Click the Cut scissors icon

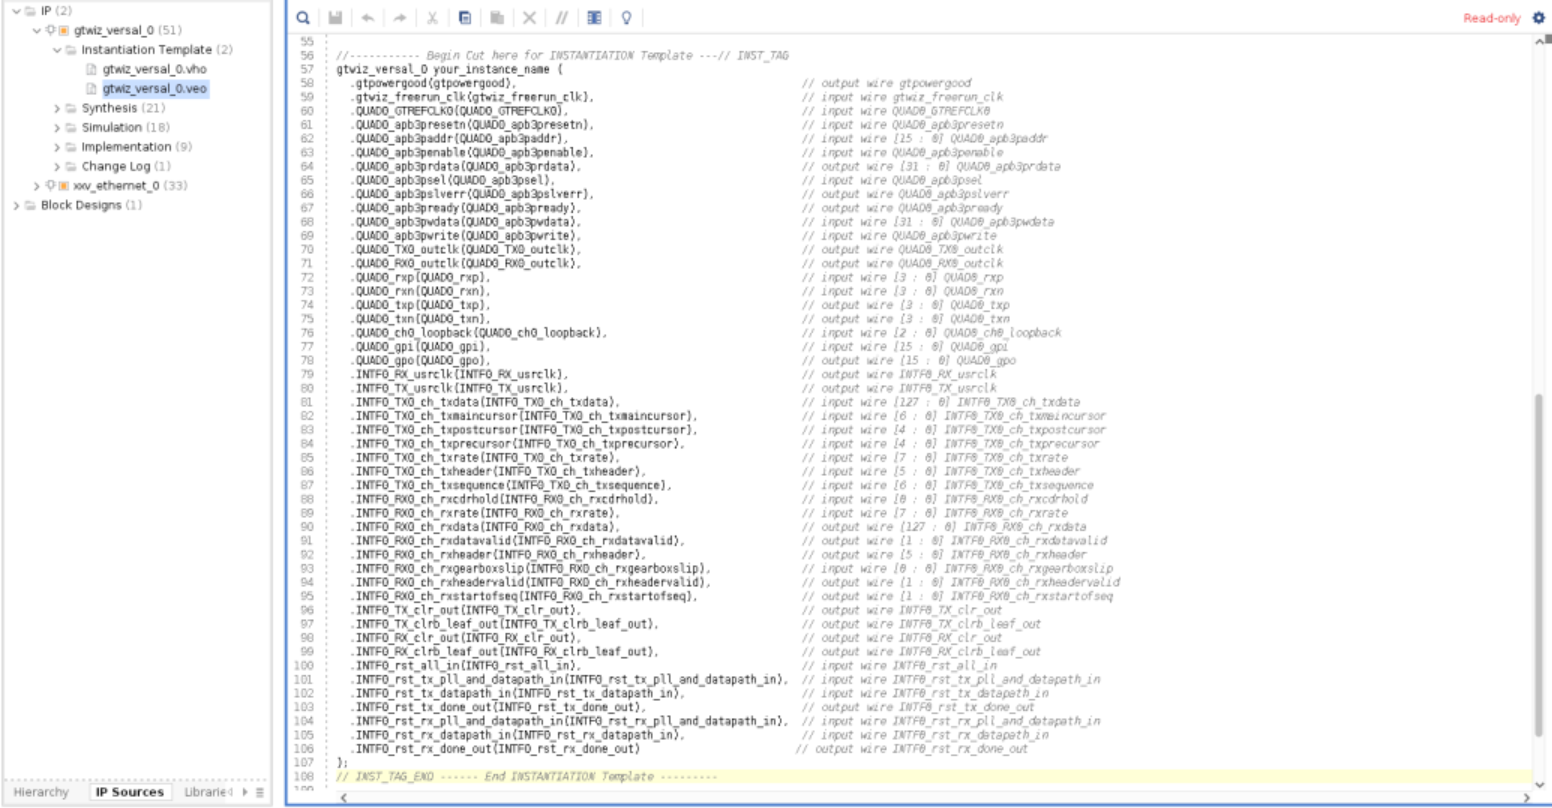pyautogui.click(x=432, y=18)
